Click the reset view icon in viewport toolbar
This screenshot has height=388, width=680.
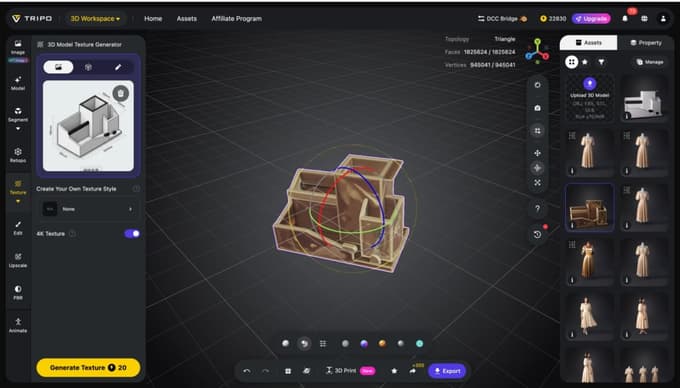pyautogui.click(x=537, y=85)
